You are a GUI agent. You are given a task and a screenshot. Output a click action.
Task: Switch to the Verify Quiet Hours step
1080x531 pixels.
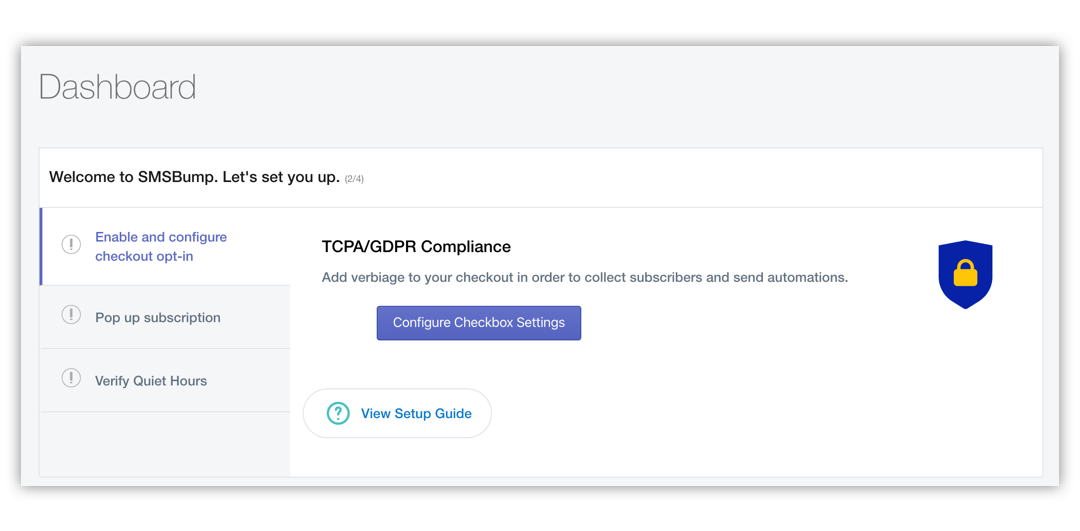point(165,381)
